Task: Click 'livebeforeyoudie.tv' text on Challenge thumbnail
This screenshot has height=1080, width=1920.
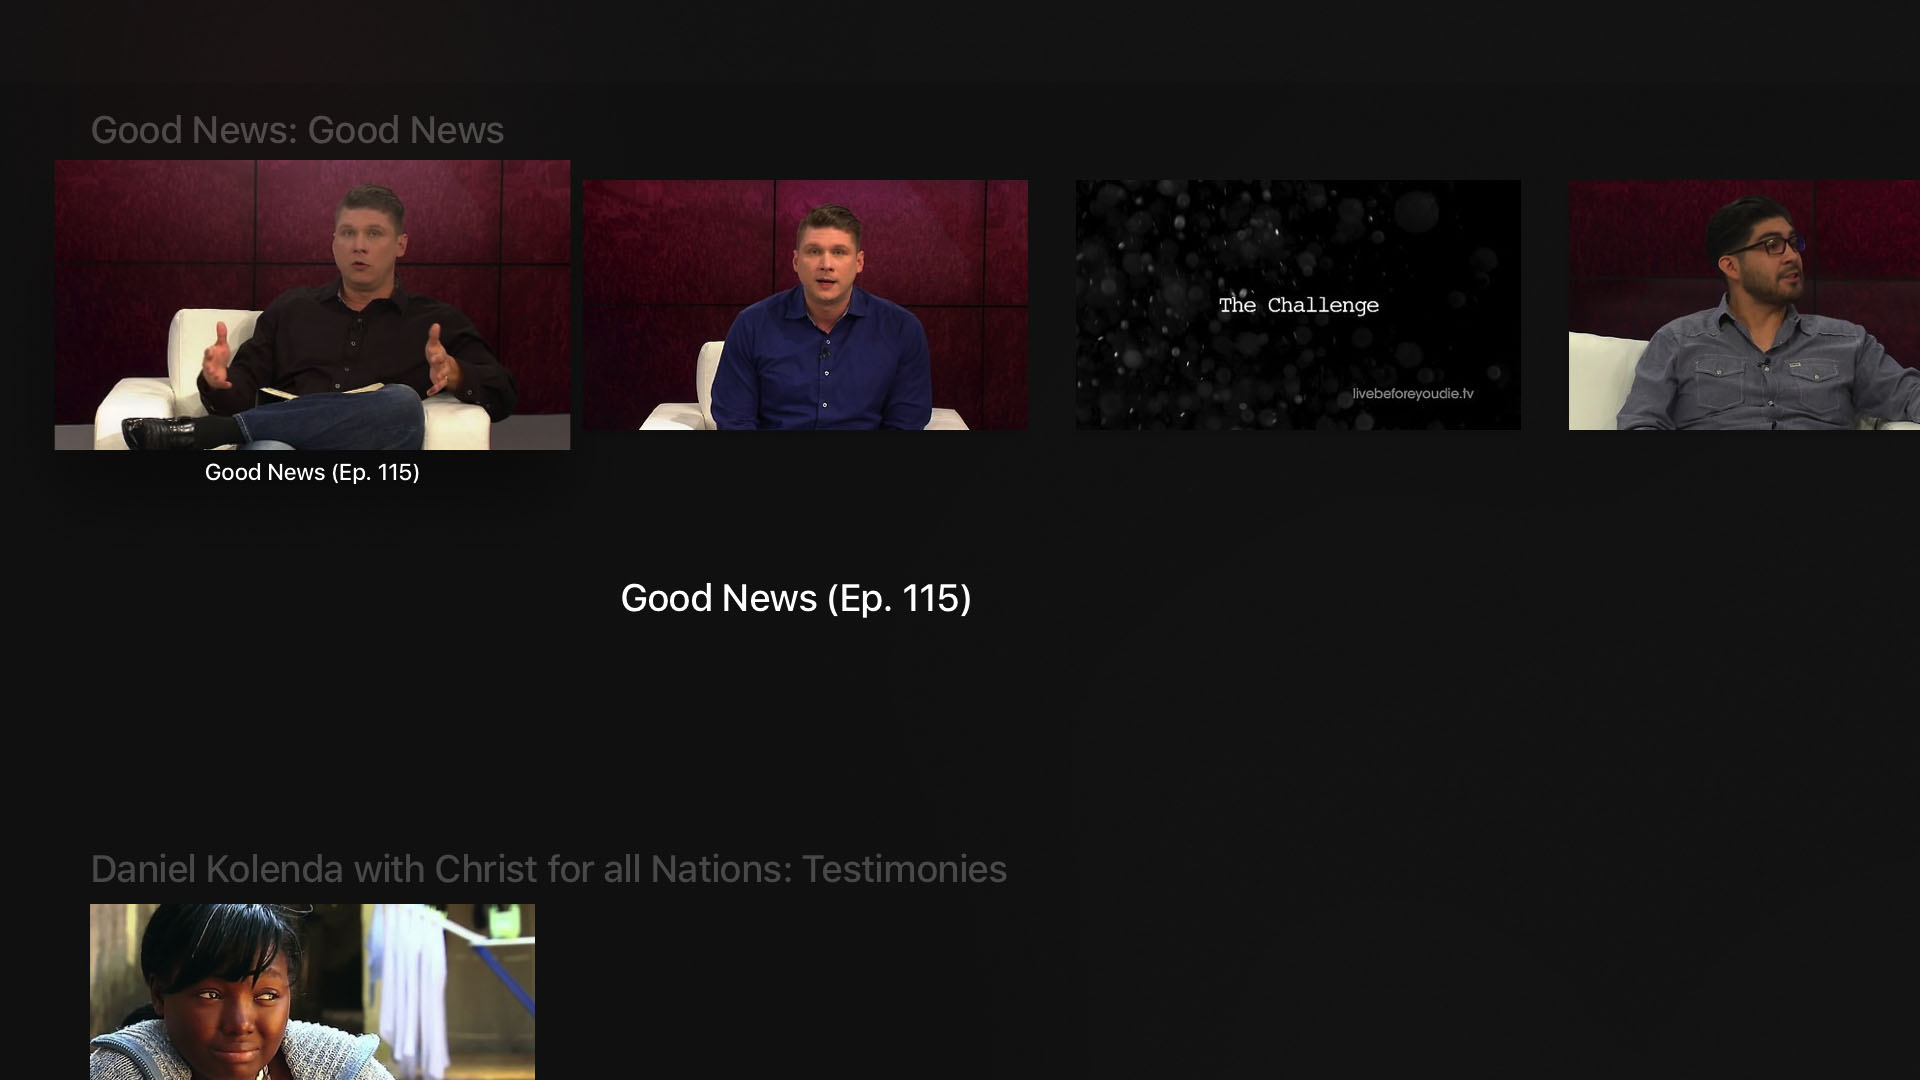Action: (1413, 393)
